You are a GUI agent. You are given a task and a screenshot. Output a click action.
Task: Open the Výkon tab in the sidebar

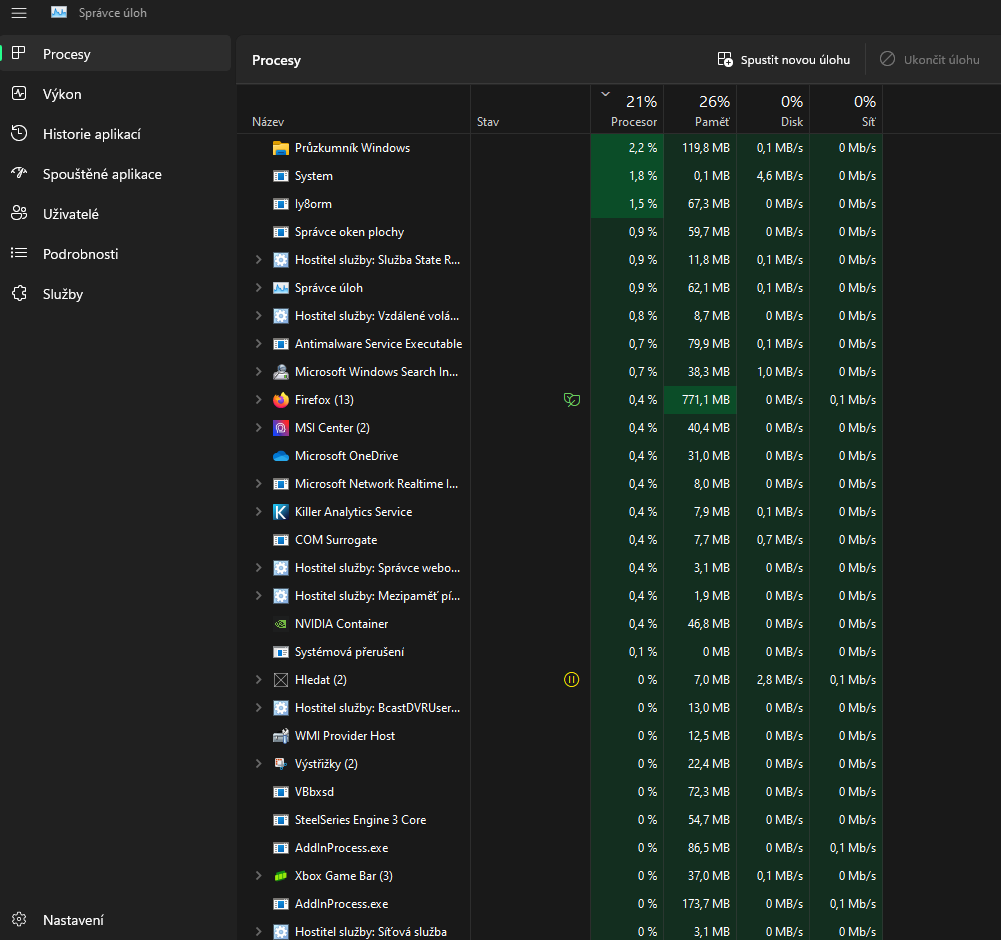point(62,94)
